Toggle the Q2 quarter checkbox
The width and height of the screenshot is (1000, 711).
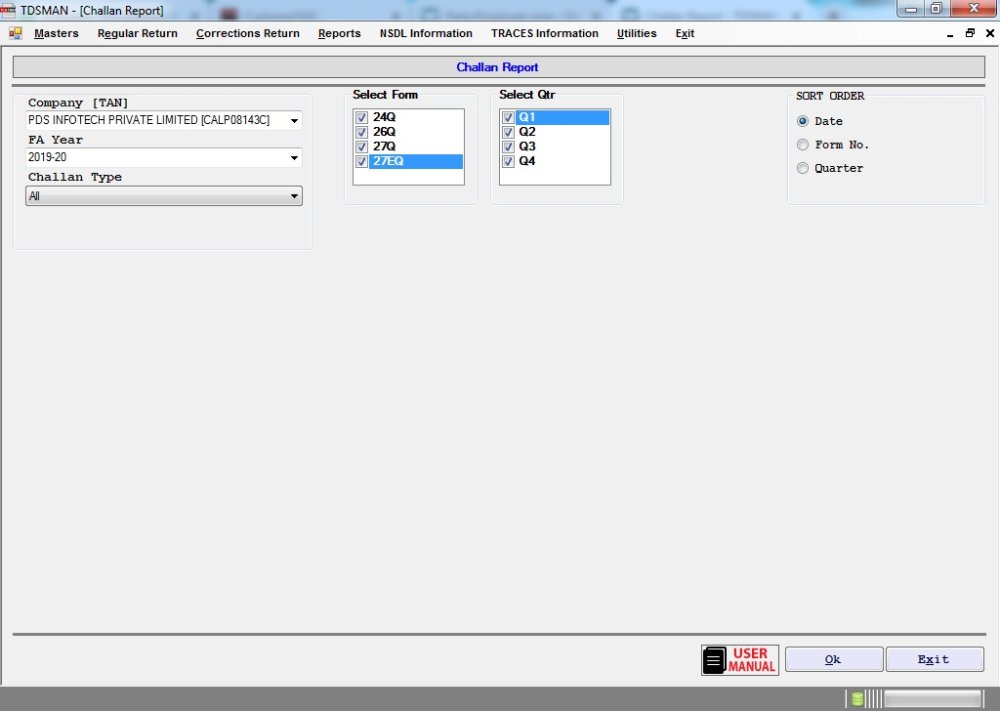(508, 132)
